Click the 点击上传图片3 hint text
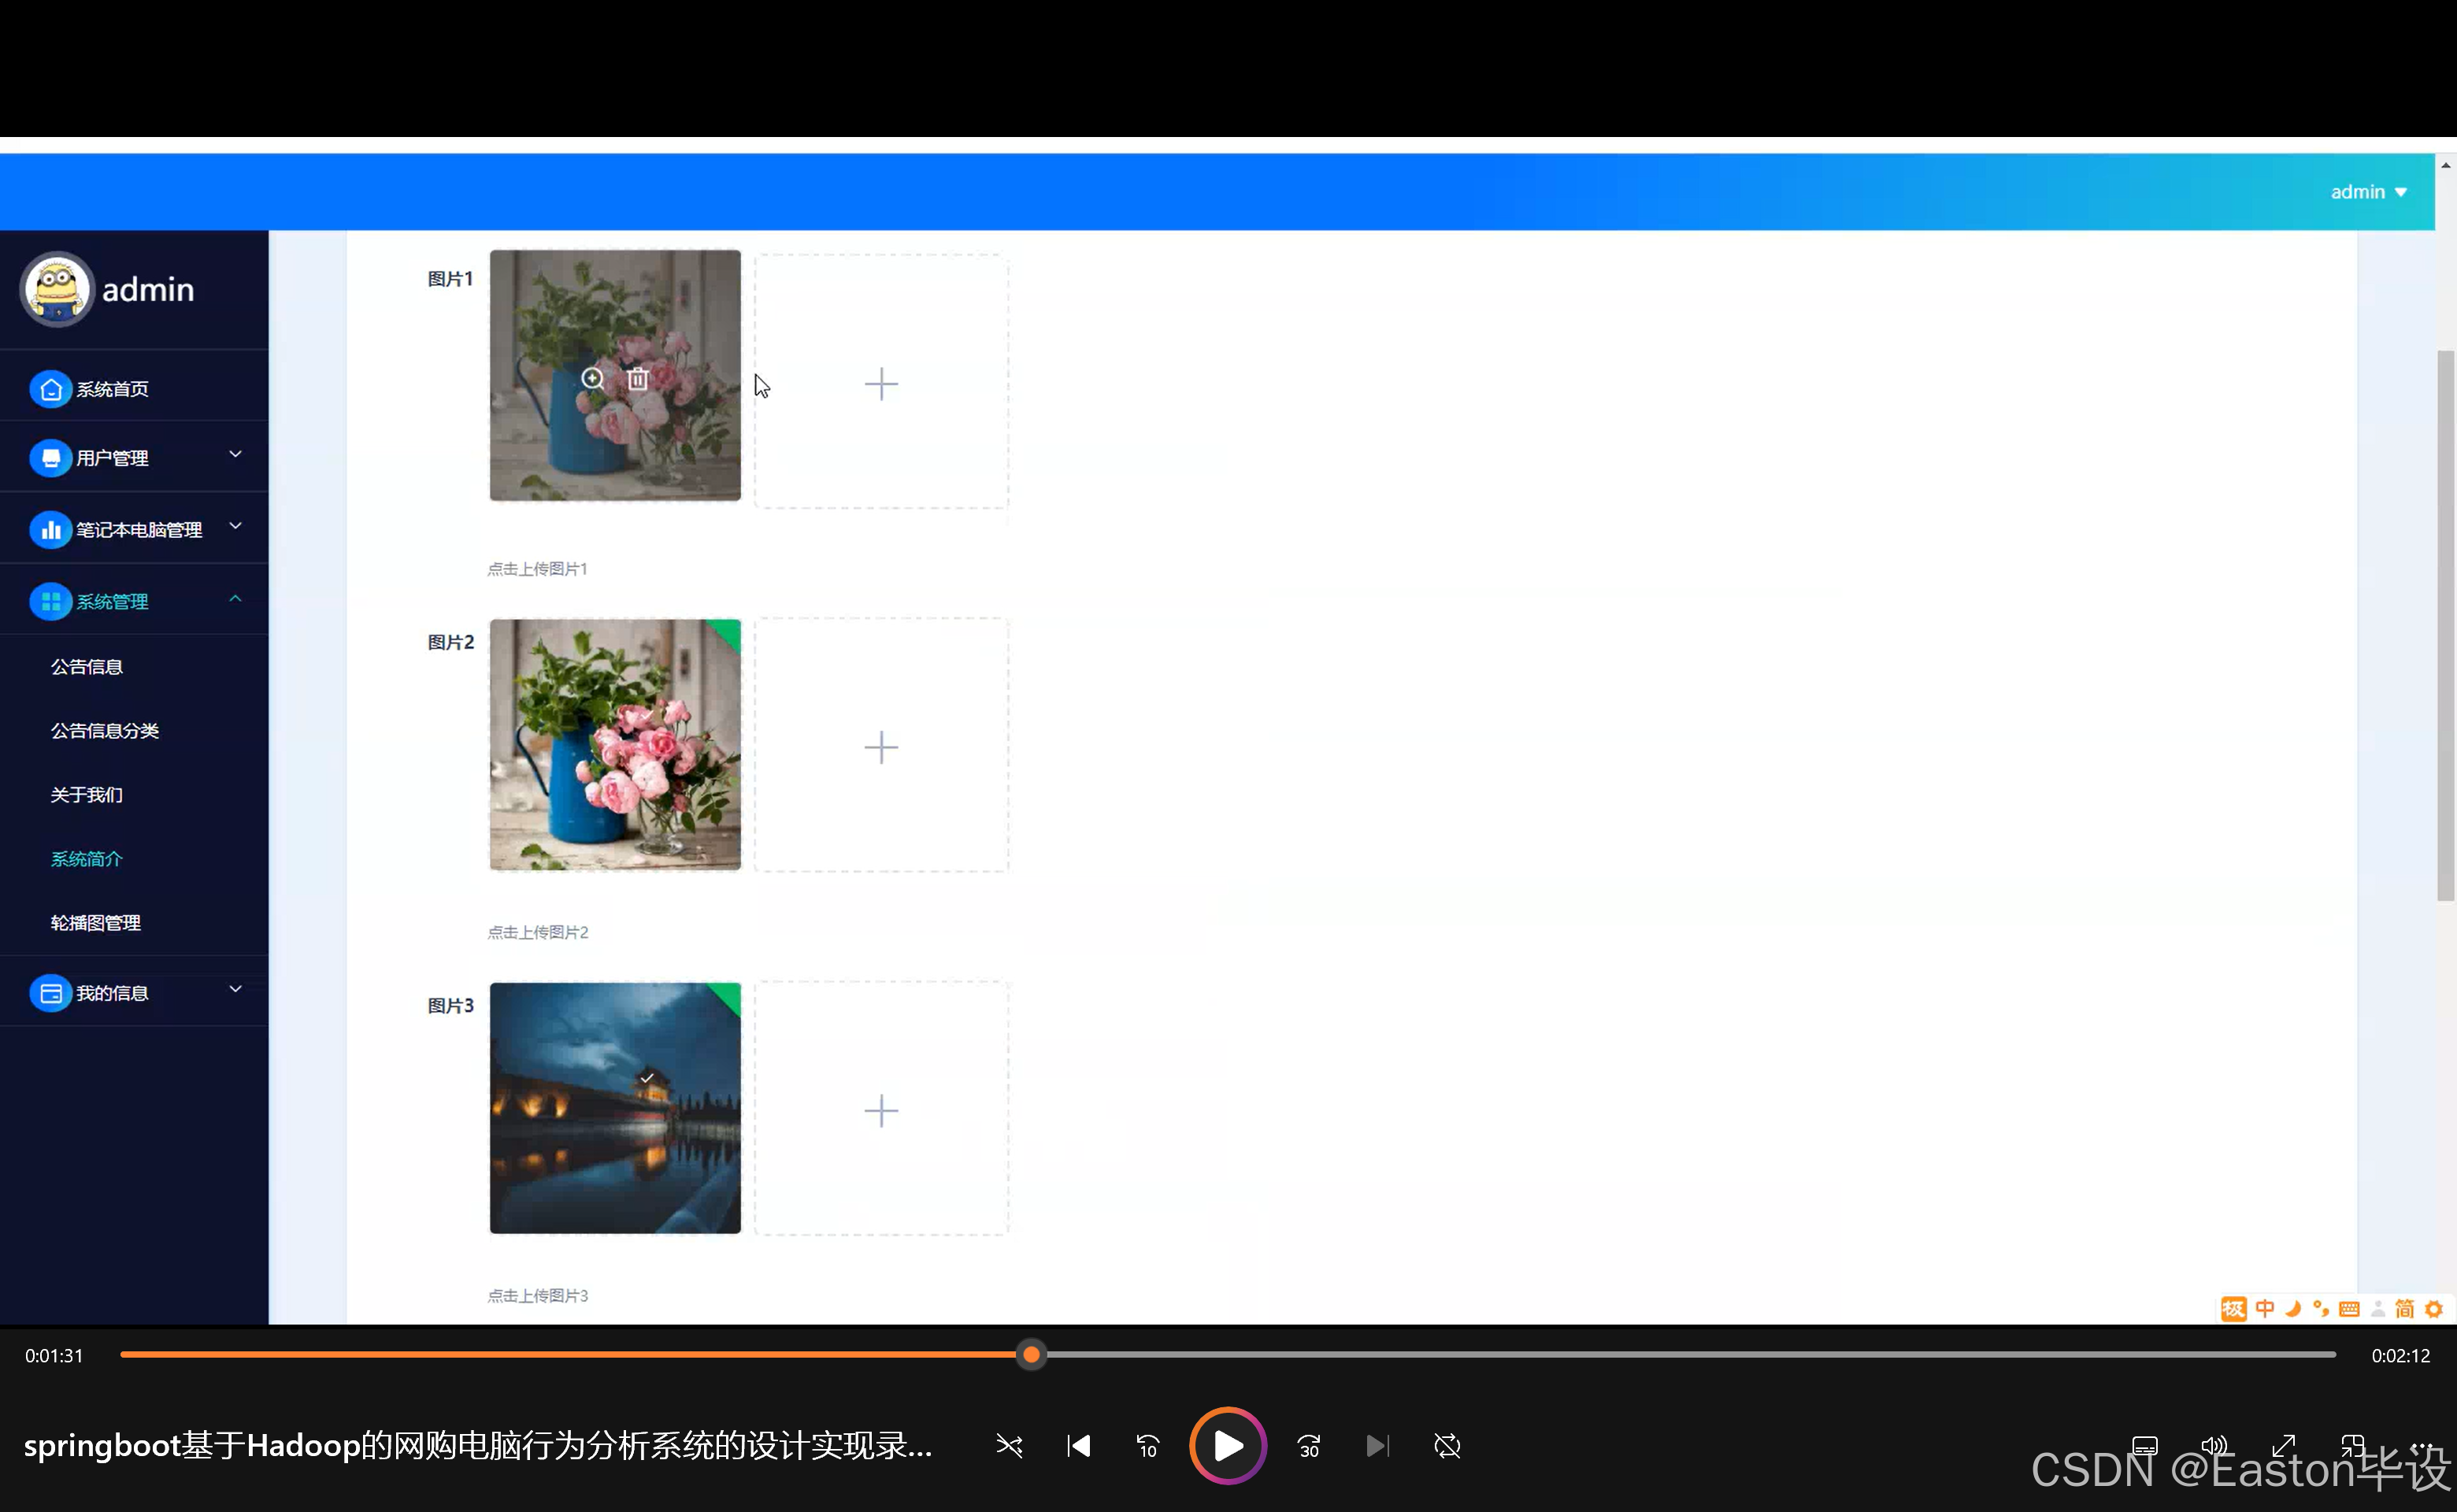Viewport: 2457px width, 1512px height. pyautogui.click(x=538, y=1296)
